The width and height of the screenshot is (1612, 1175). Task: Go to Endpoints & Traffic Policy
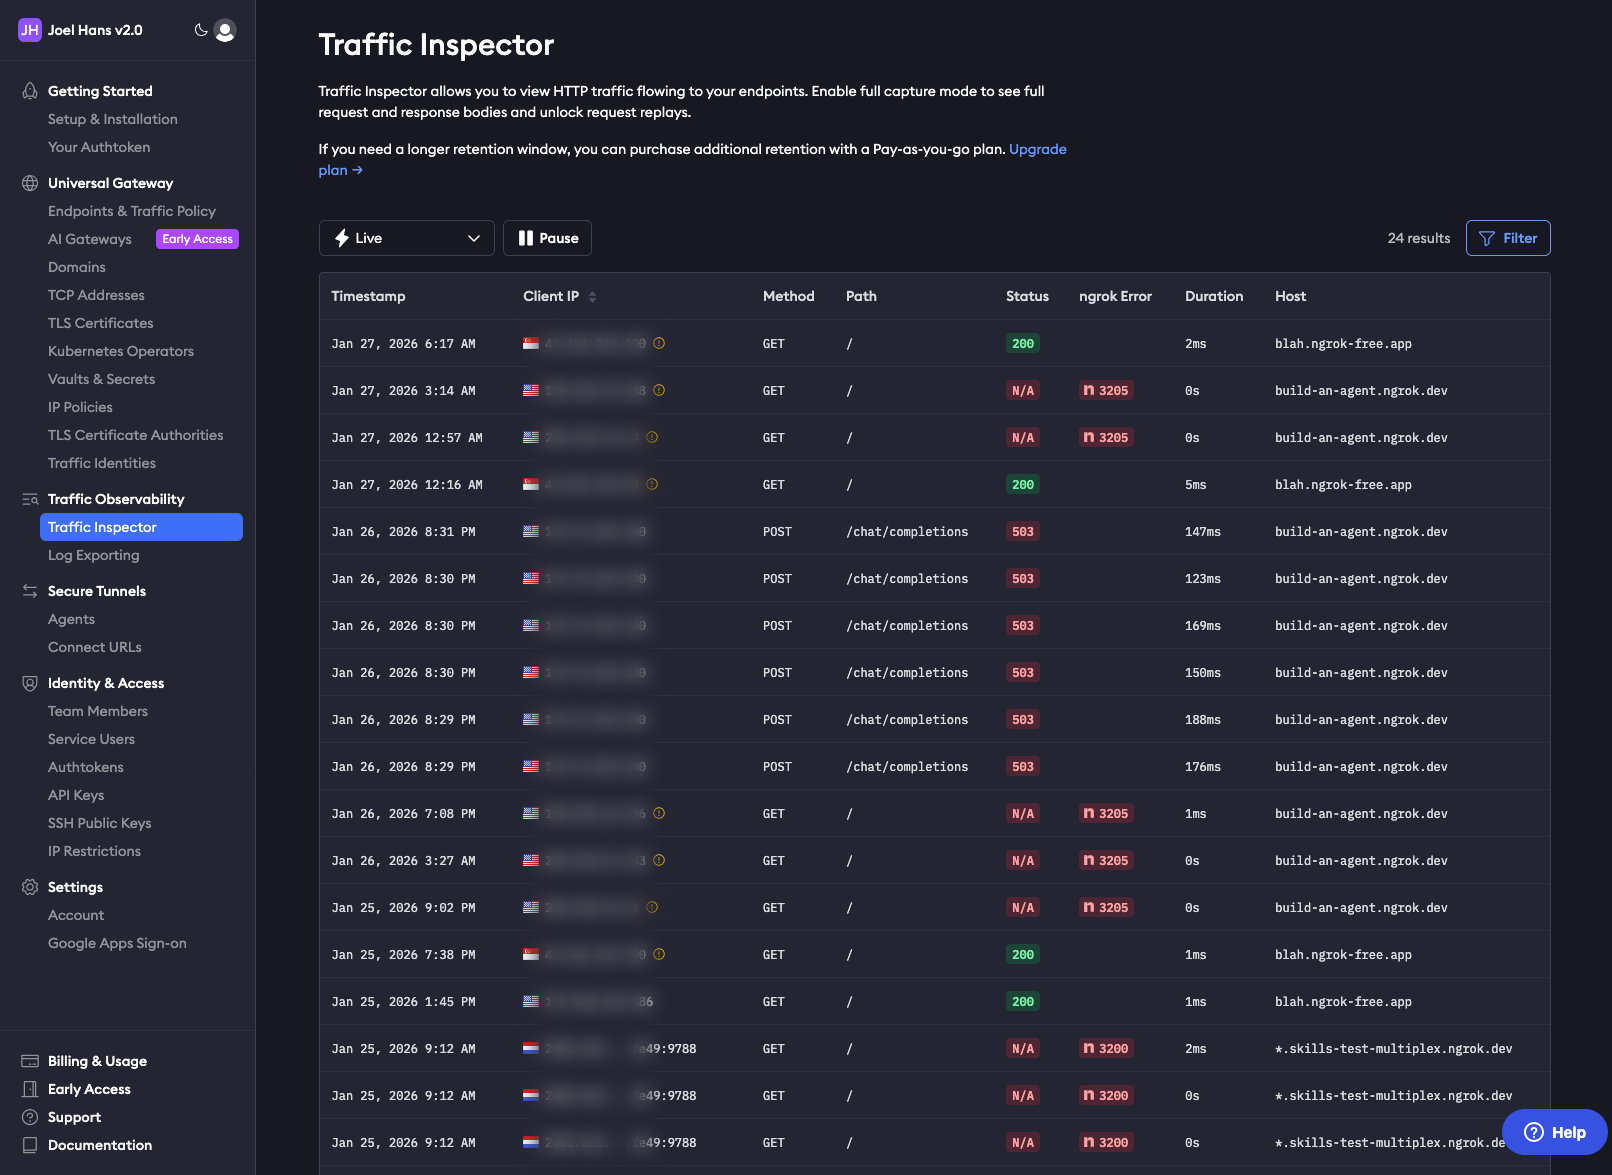[x=132, y=211]
